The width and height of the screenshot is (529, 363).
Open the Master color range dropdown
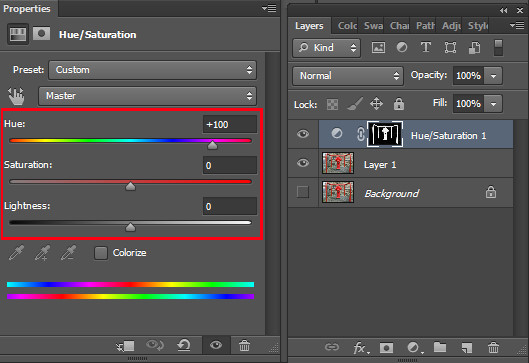(147, 96)
